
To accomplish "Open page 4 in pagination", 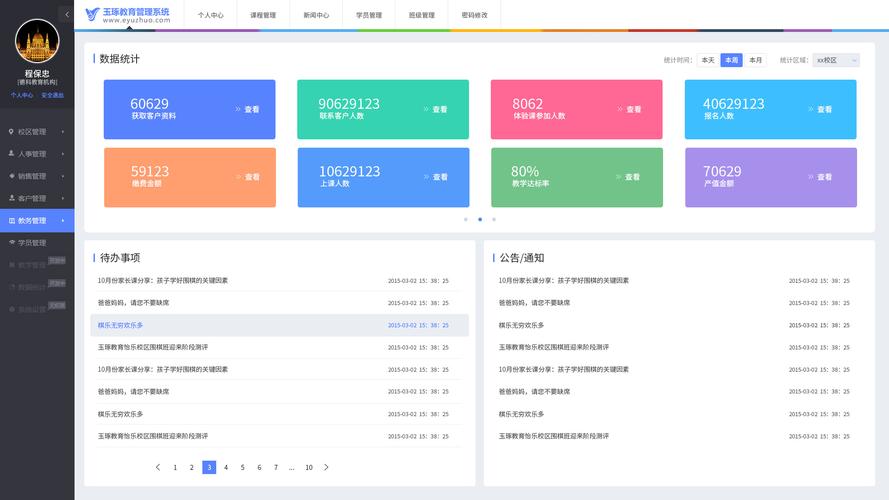I will pos(226,467).
